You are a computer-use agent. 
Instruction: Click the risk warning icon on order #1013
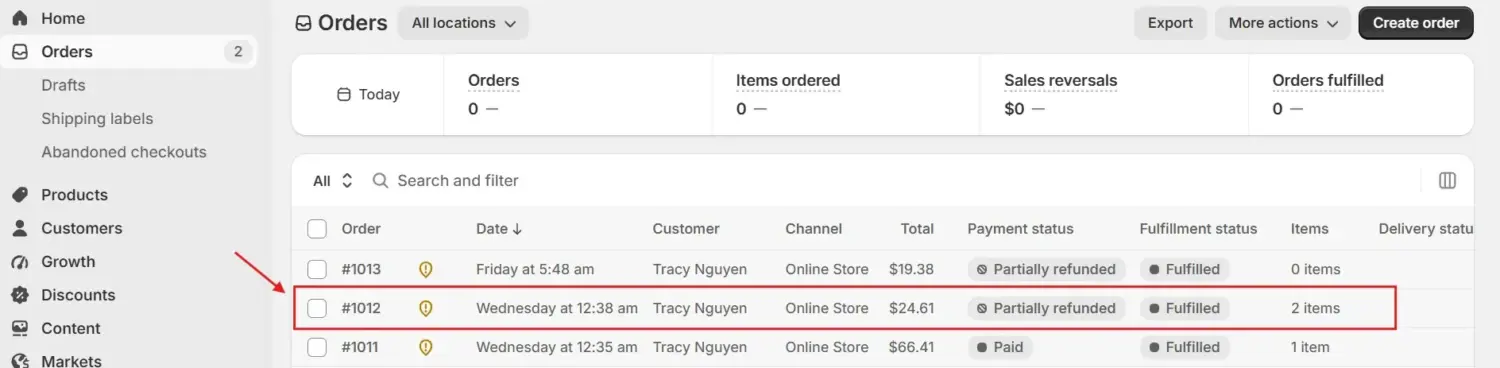tap(425, 269)
